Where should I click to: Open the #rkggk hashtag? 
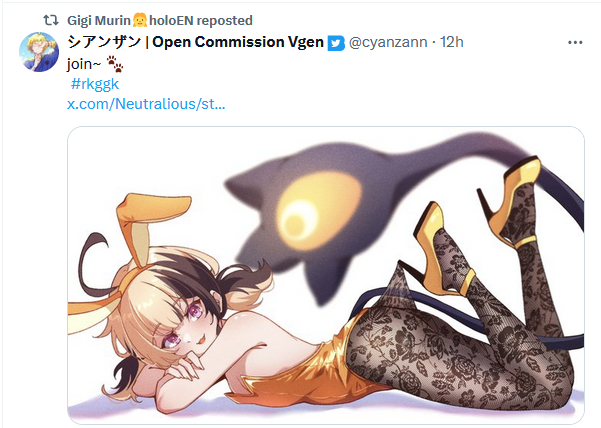pos(95,84)
